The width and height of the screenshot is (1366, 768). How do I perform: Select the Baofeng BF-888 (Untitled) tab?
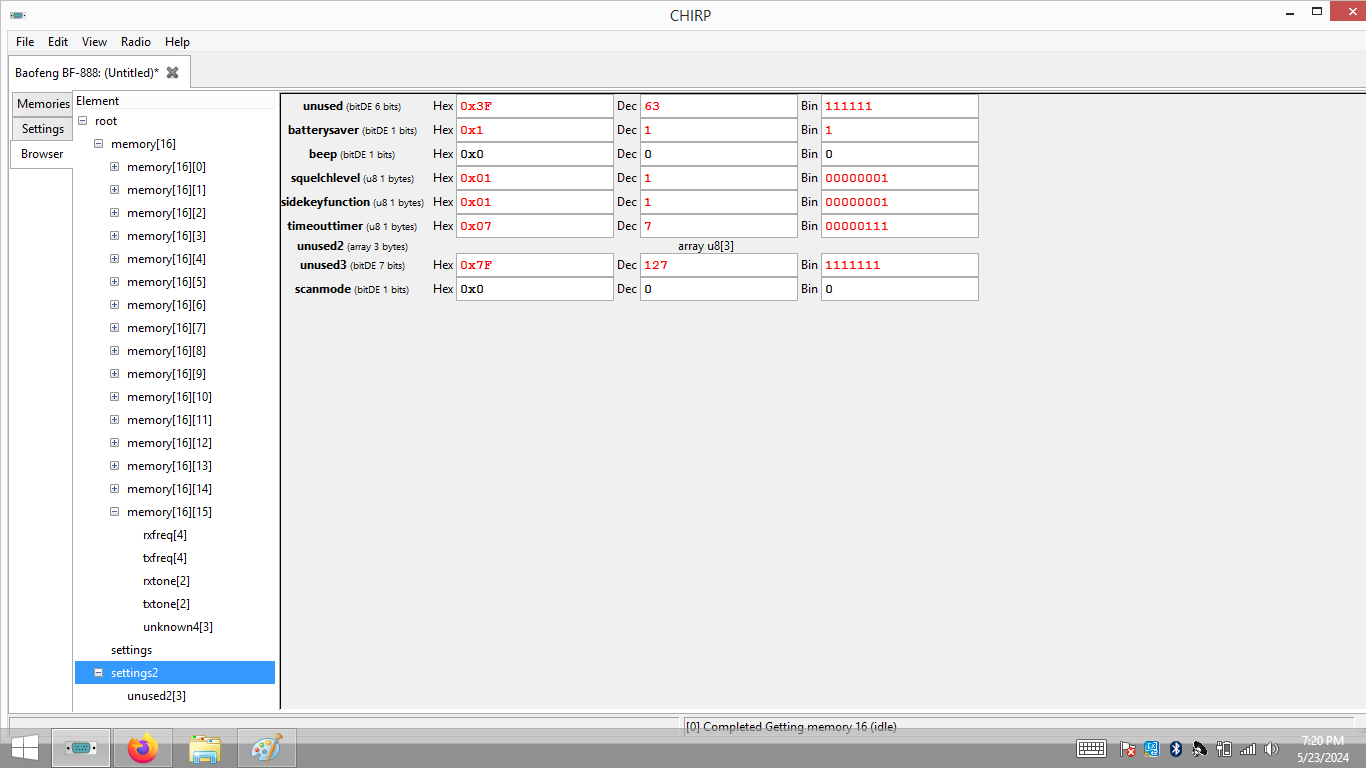(87, 72)
